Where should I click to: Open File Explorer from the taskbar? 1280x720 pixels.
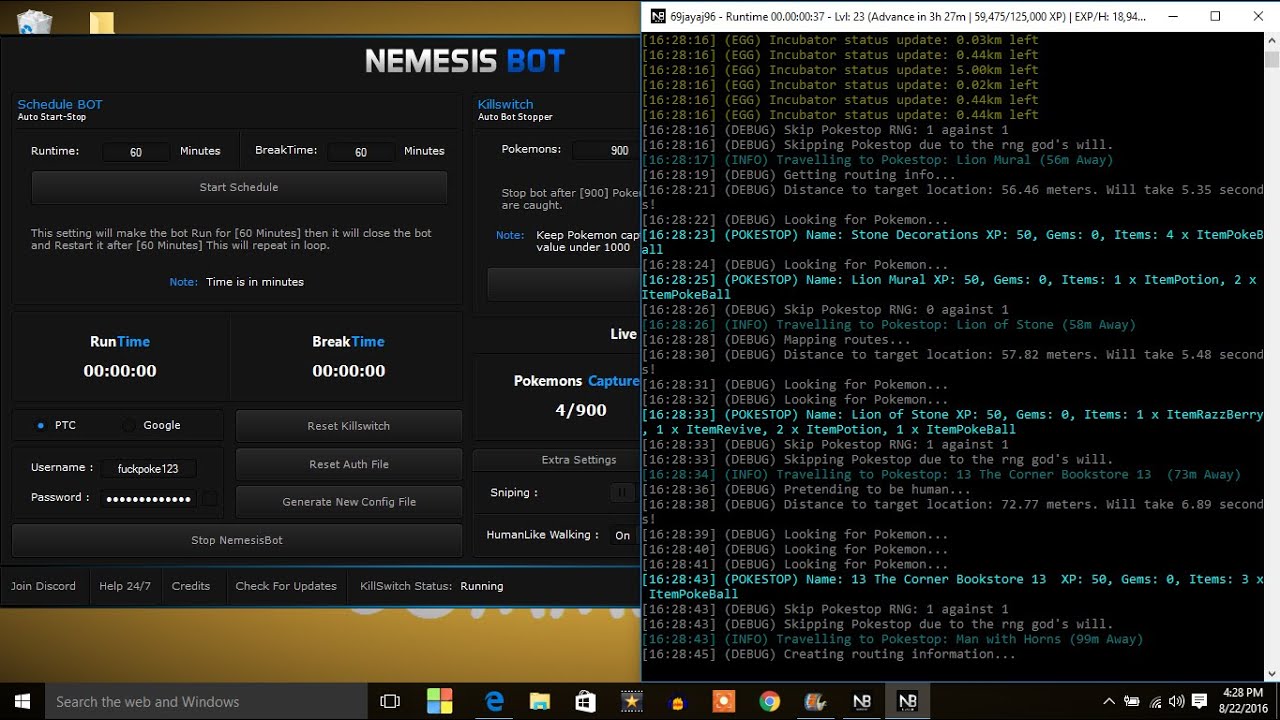[540, 702]
